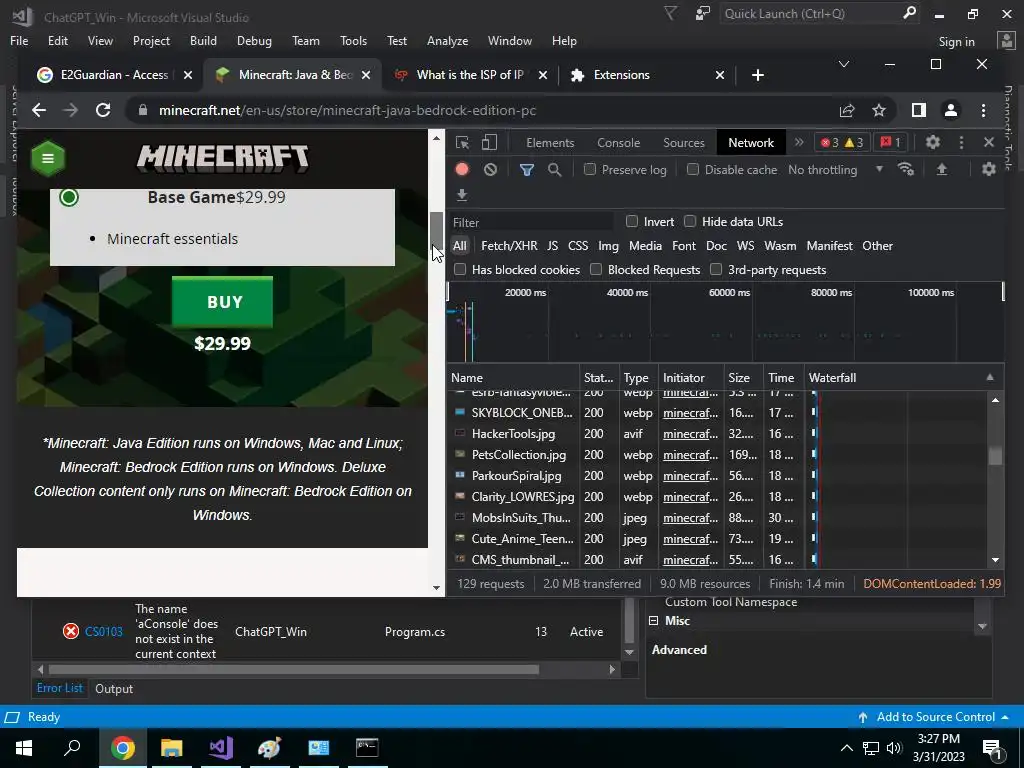Open the Debug menu in Visual Studio
Viewport: 1024px width, 768px height.
(x=254, y=40)
